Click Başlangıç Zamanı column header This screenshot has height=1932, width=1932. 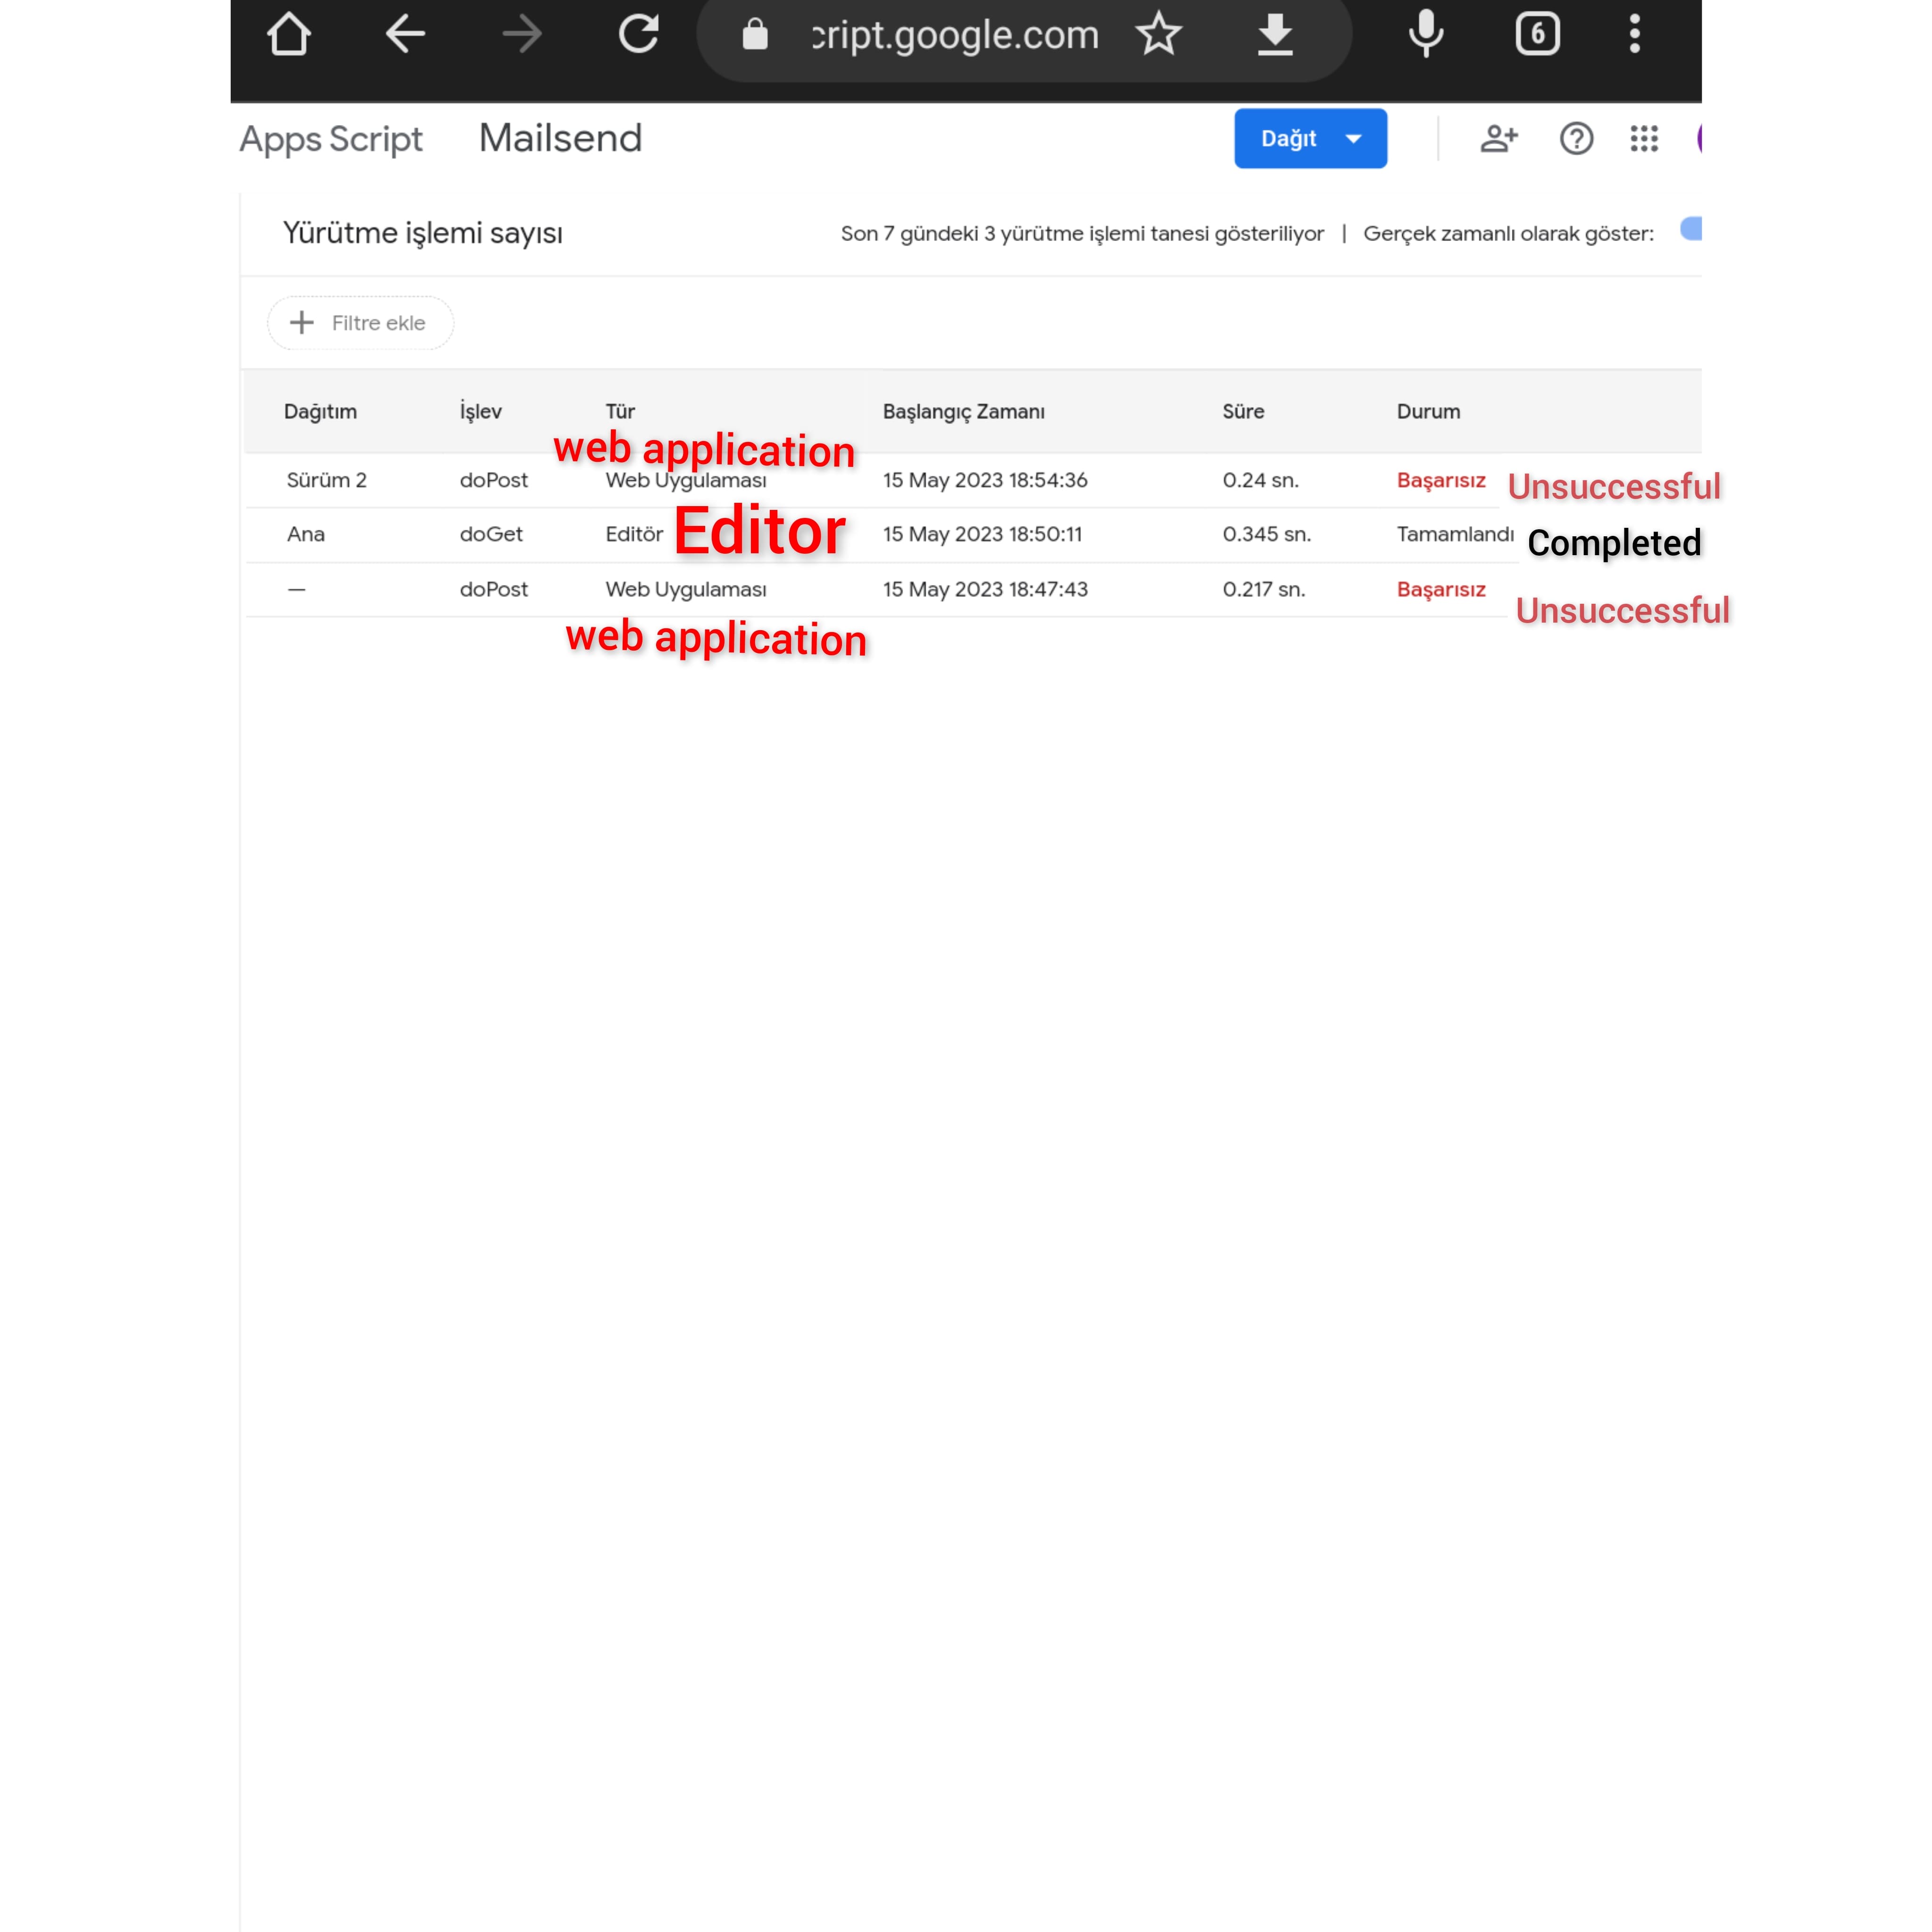click(963, 411)
